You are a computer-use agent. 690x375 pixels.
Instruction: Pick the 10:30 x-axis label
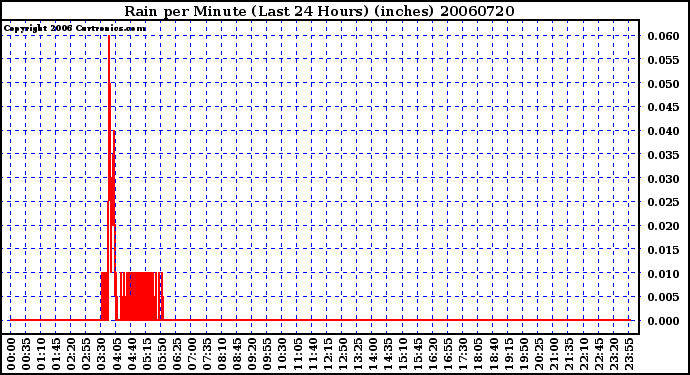click(x=282, y=354)
